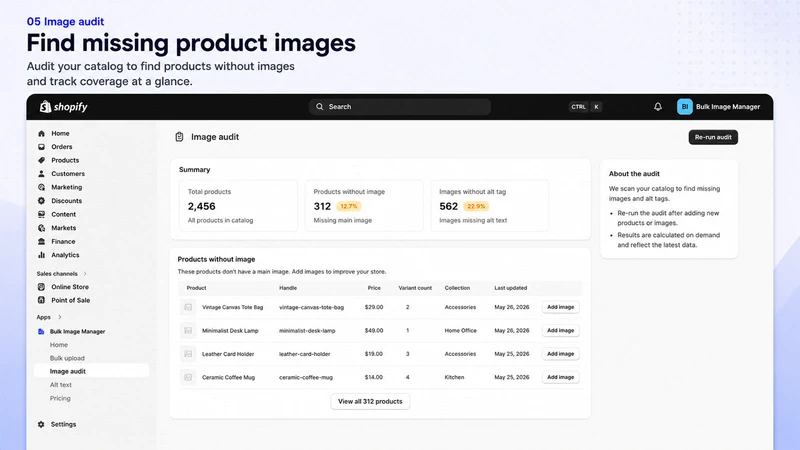Click the Image audit clipboard icon
The image size is (800, 450).
179,137
